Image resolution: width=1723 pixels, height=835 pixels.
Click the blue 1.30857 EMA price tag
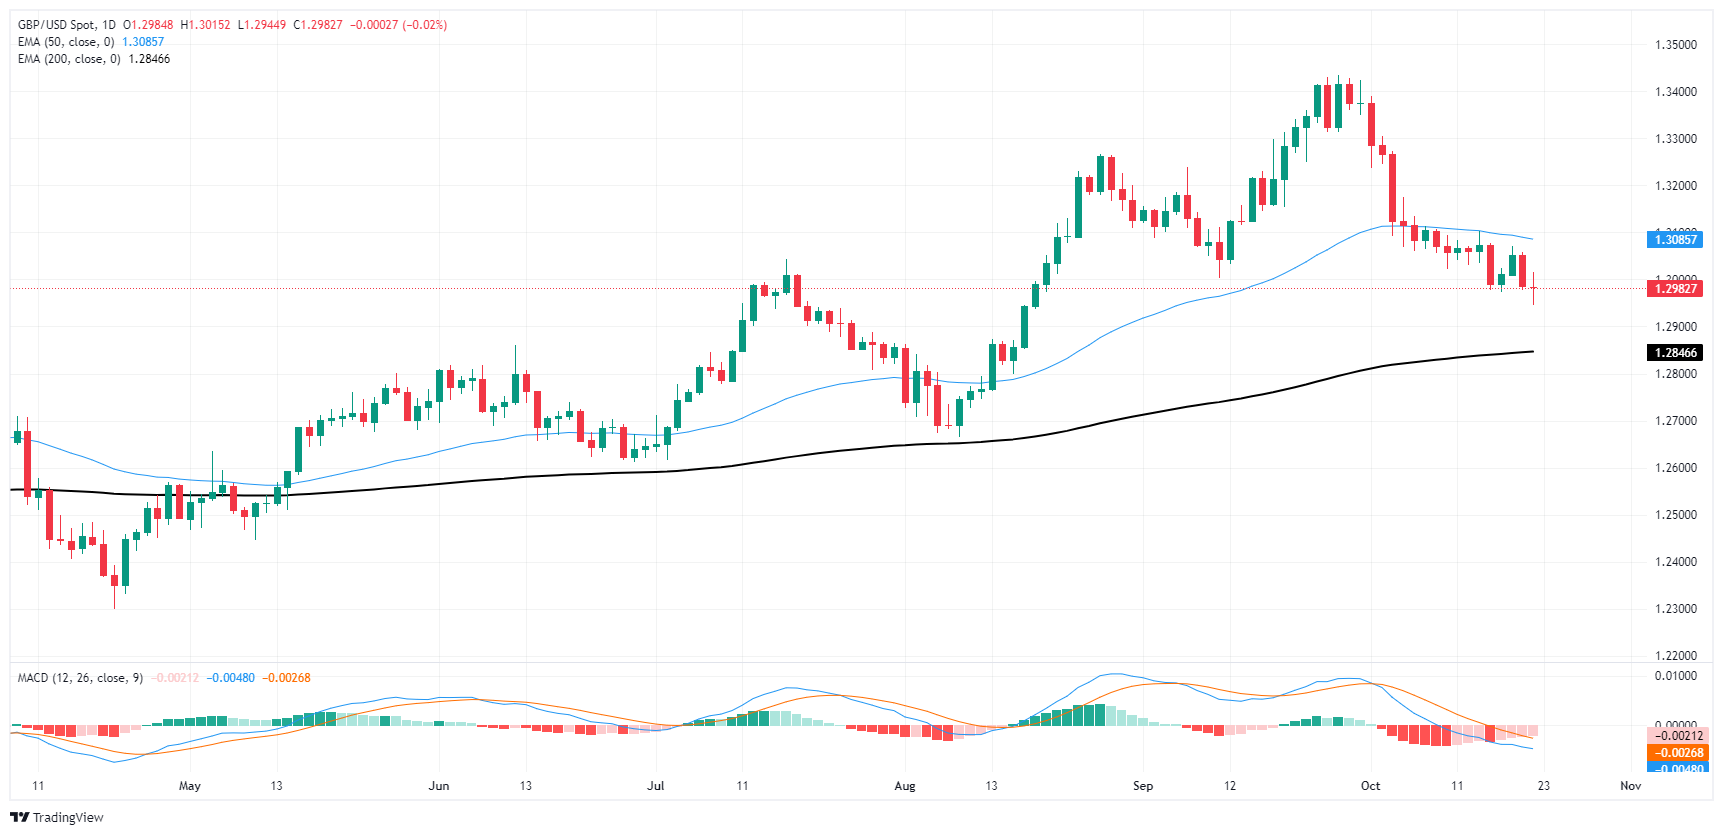(x=1674, y=239)
